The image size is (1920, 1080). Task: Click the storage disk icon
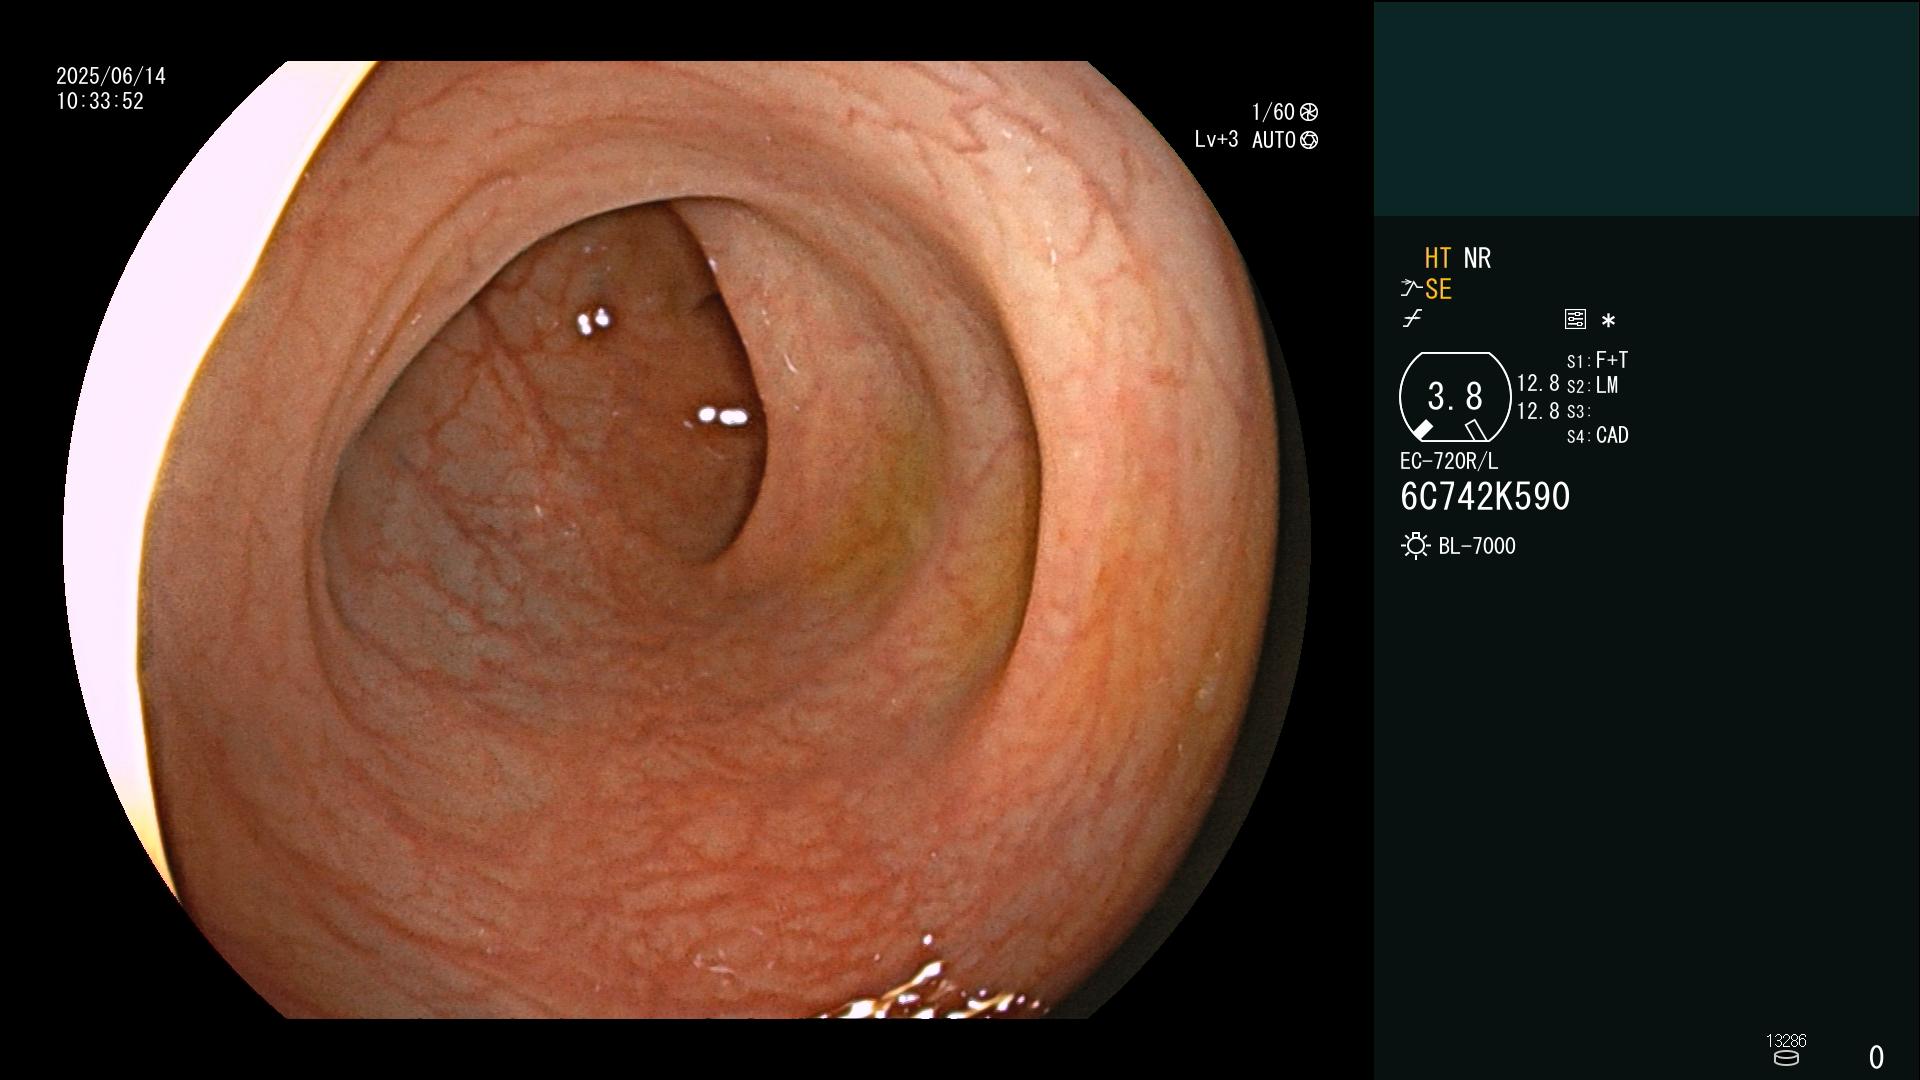coord(1786,1058)
